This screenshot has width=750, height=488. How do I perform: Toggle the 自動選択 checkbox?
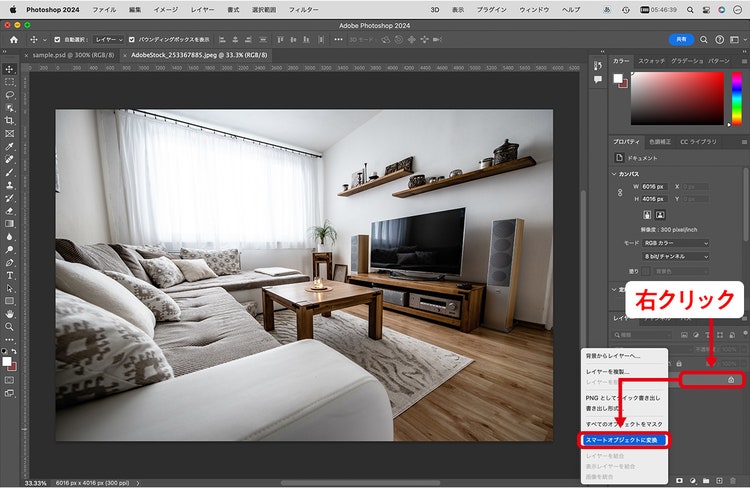[57, 40]
